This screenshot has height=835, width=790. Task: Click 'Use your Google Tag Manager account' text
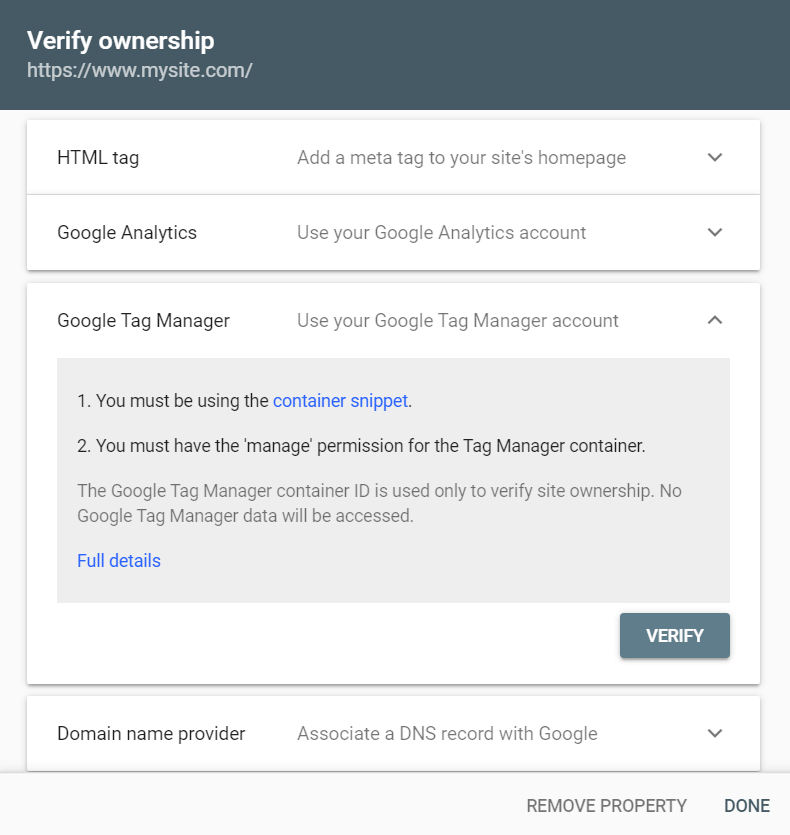click(x=458, y=321)
